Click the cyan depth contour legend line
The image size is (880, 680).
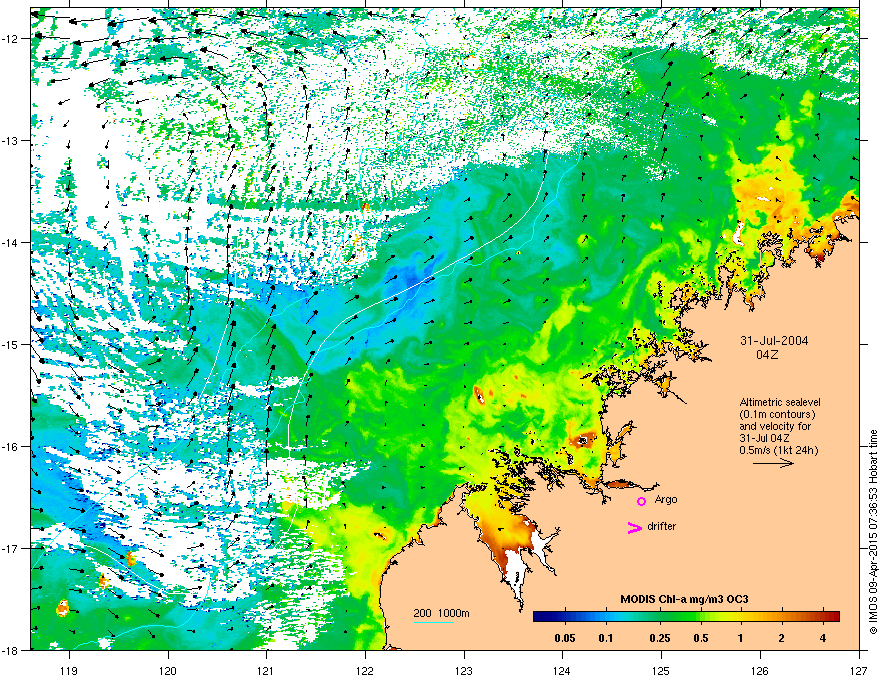(x=434, y=623)
